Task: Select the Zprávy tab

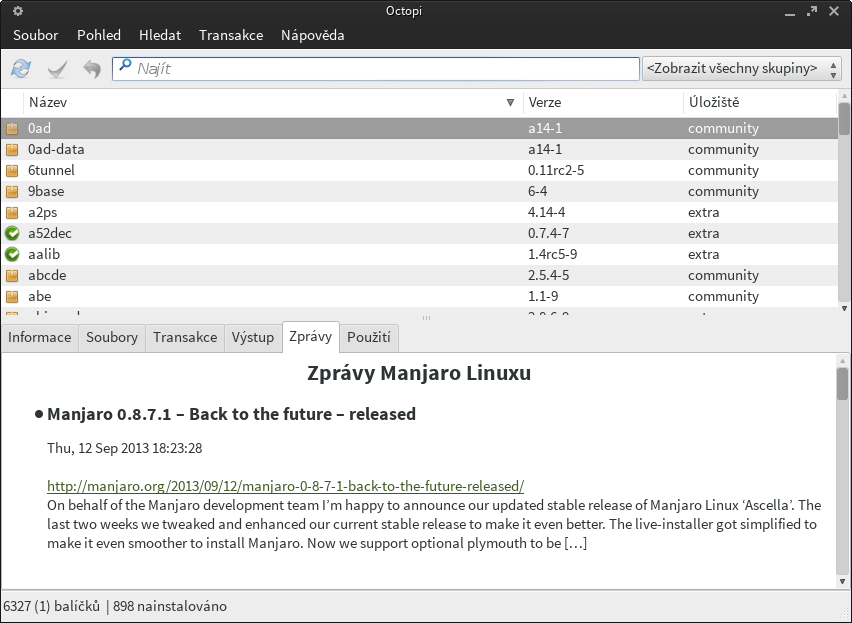Action: (311, 337)
